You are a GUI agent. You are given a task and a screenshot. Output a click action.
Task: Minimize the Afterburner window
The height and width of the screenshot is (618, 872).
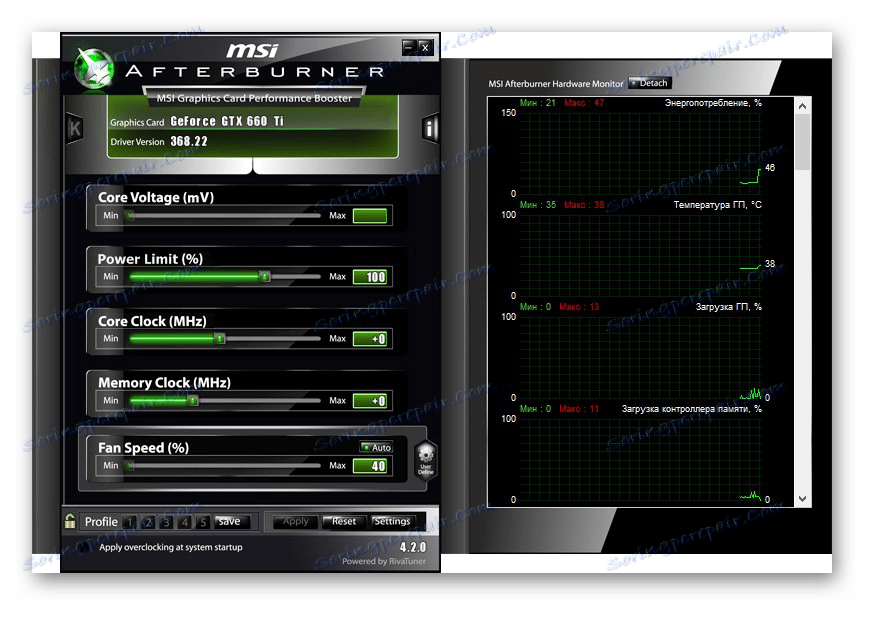point(409,47)
